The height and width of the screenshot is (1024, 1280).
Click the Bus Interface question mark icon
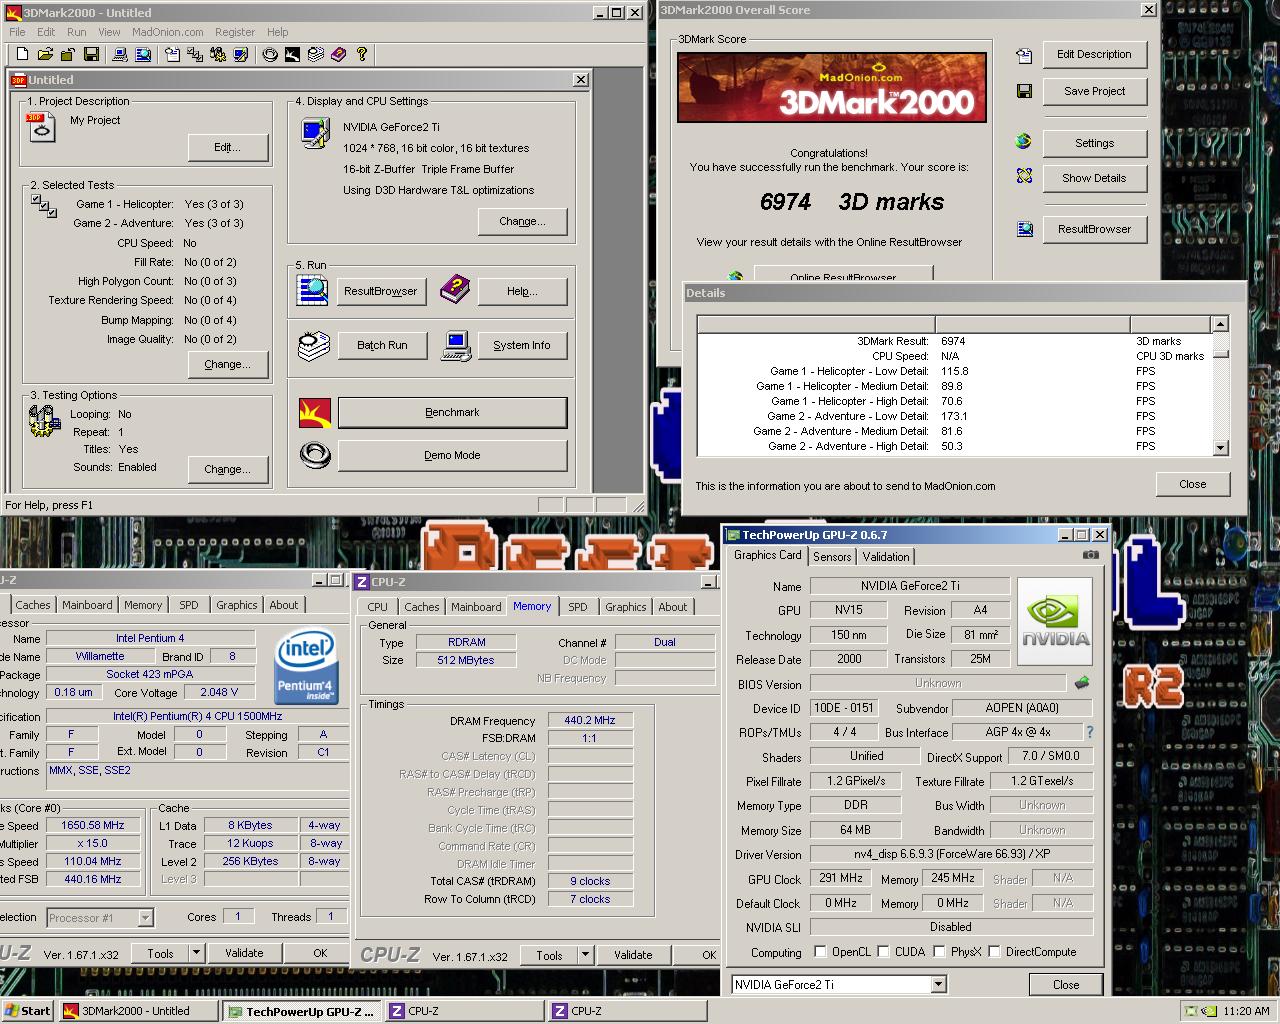click(x=1089, y=732)
